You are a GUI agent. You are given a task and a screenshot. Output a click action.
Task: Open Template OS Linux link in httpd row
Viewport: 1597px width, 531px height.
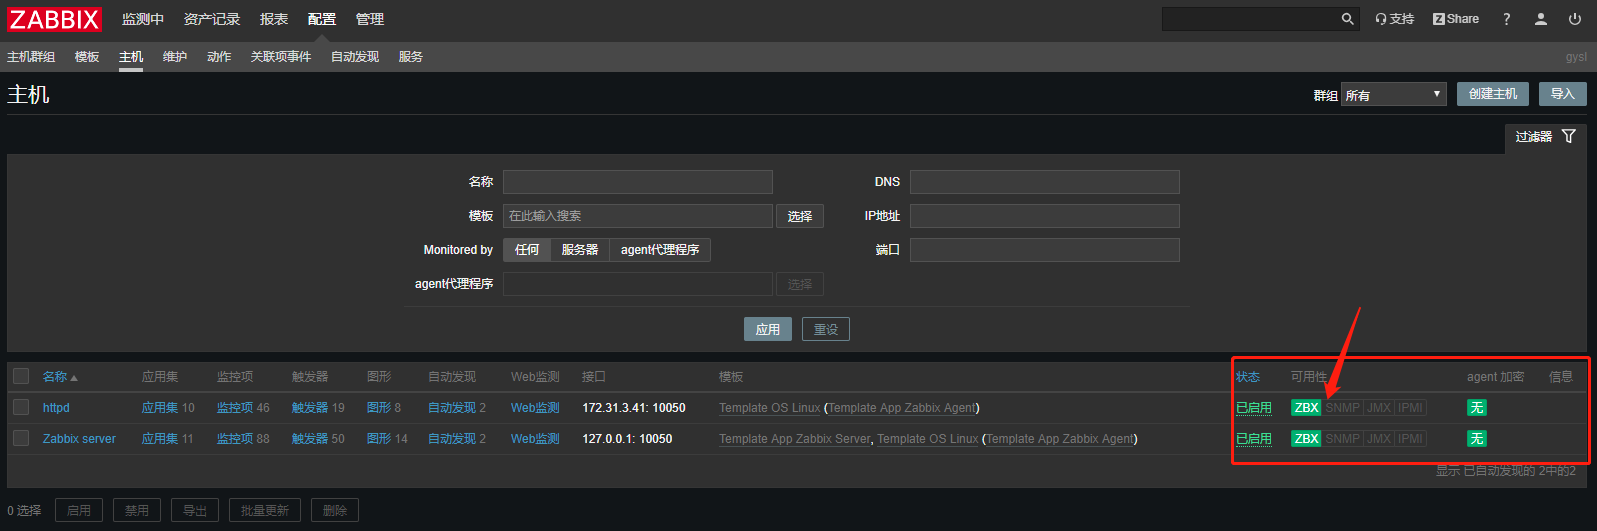(x=770, y=408)
